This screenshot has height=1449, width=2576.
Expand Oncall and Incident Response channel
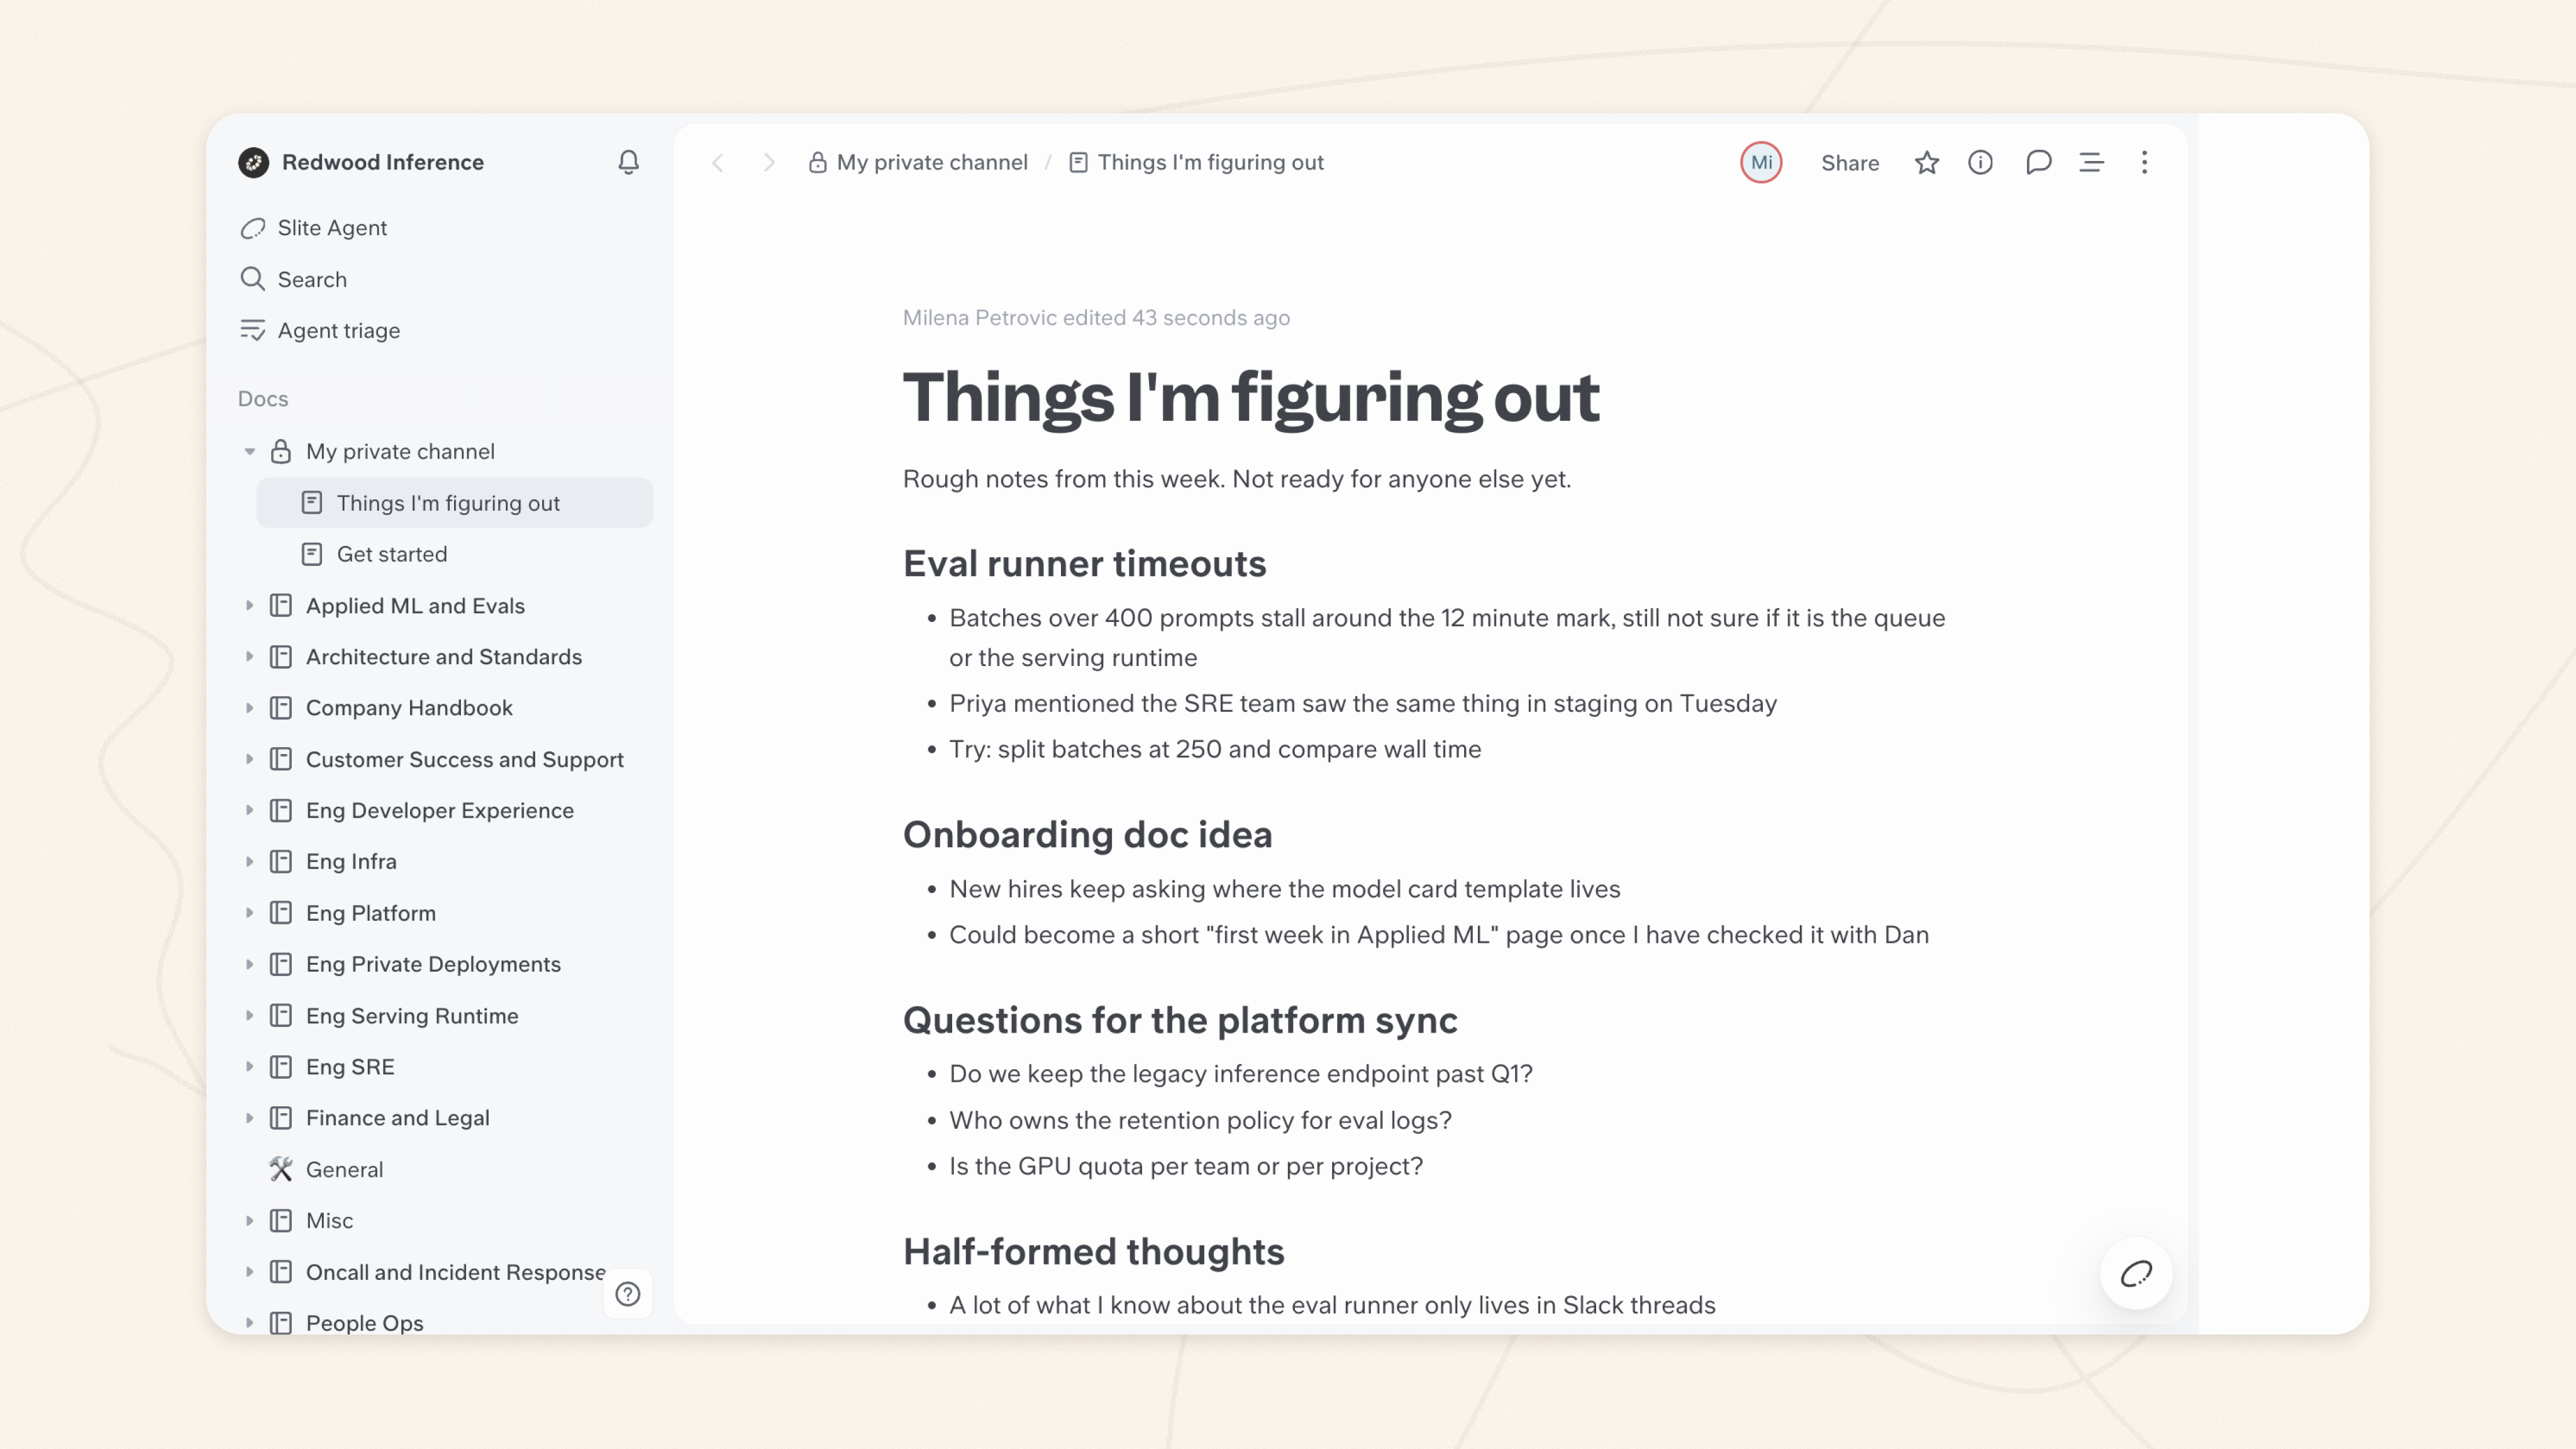pyautogui.click(x=249, y=1271)
